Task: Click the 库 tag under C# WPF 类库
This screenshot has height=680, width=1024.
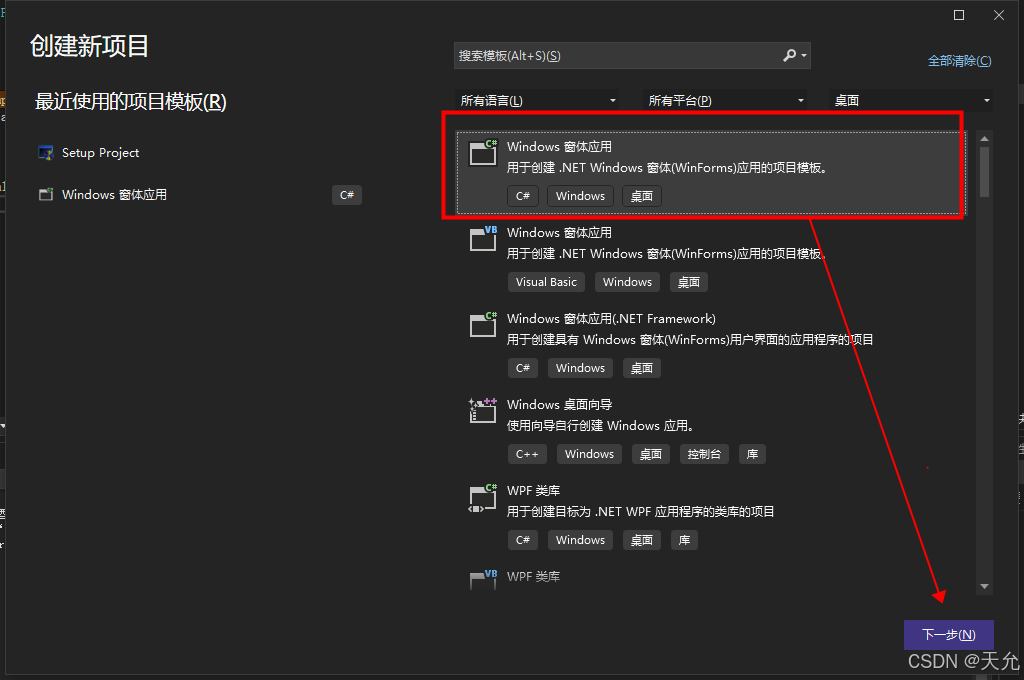Action: click(684, 540)
